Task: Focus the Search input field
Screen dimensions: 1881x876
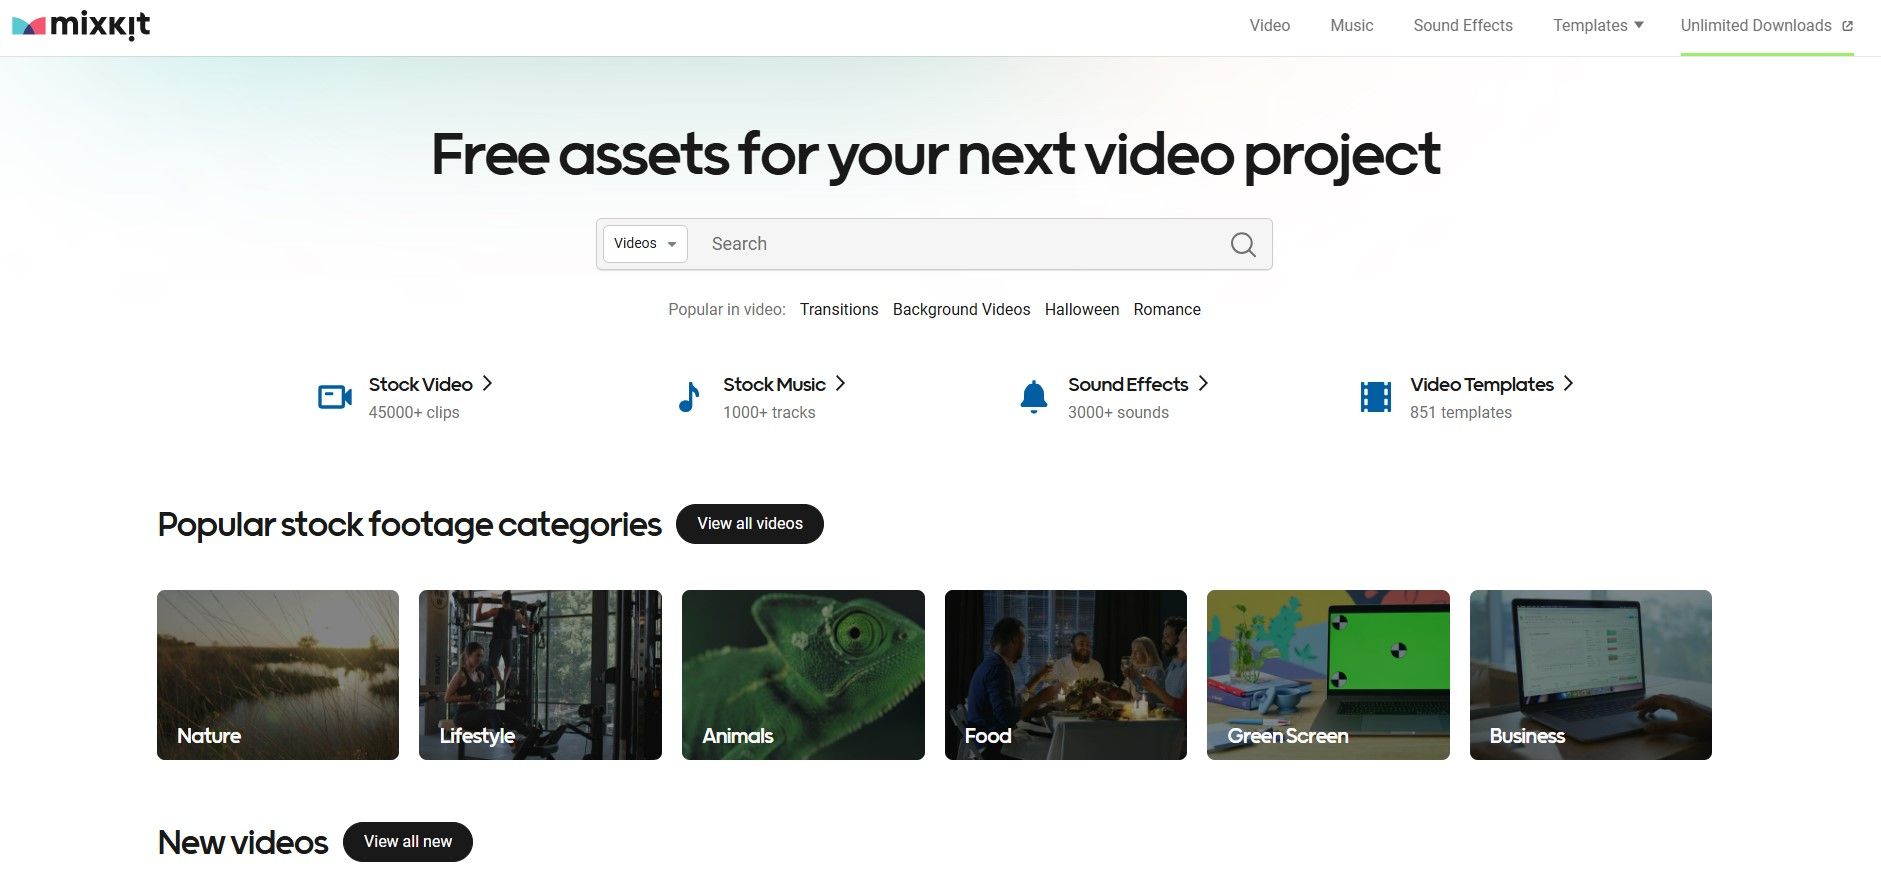Action: pyautogui.click(x=960, y=244)
